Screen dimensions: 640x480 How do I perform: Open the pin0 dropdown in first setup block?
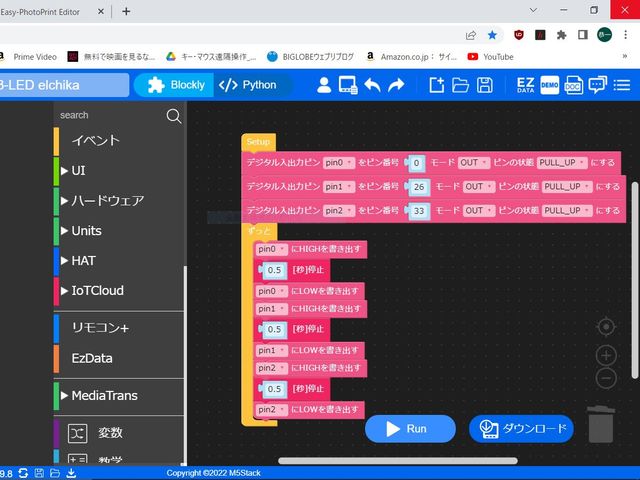point(339,163)
